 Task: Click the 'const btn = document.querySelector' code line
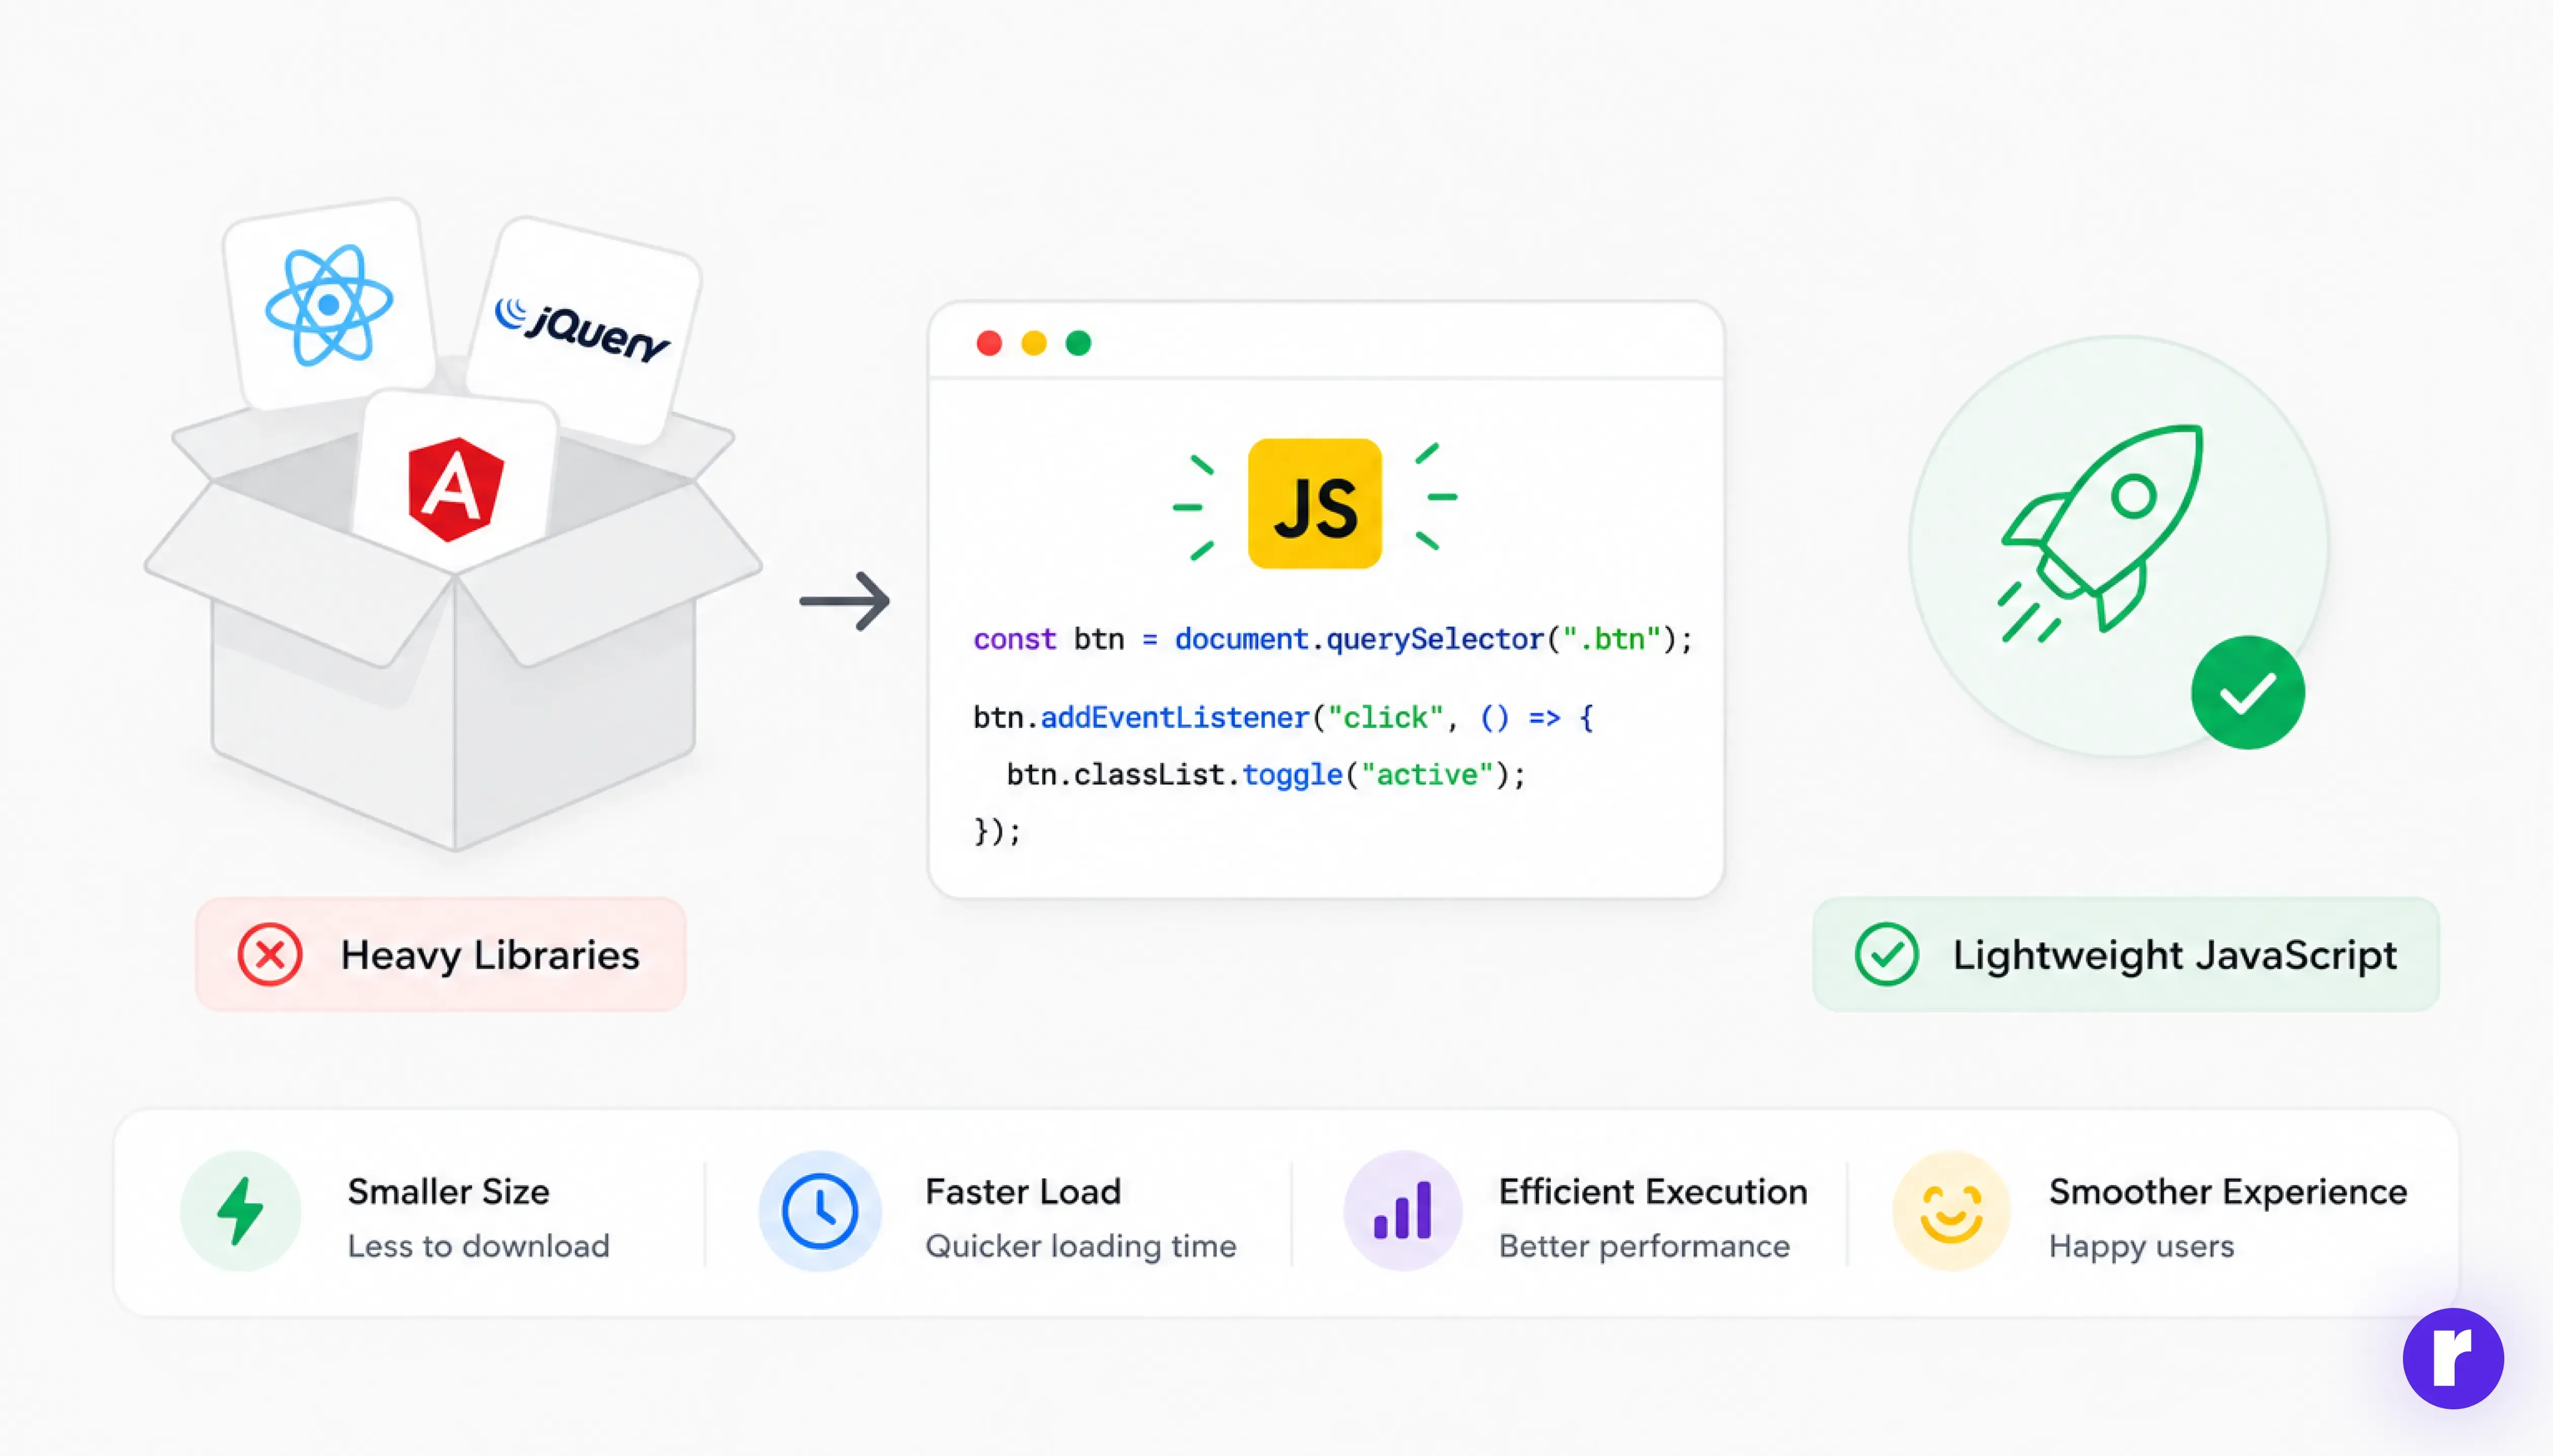click(1332, 639)
